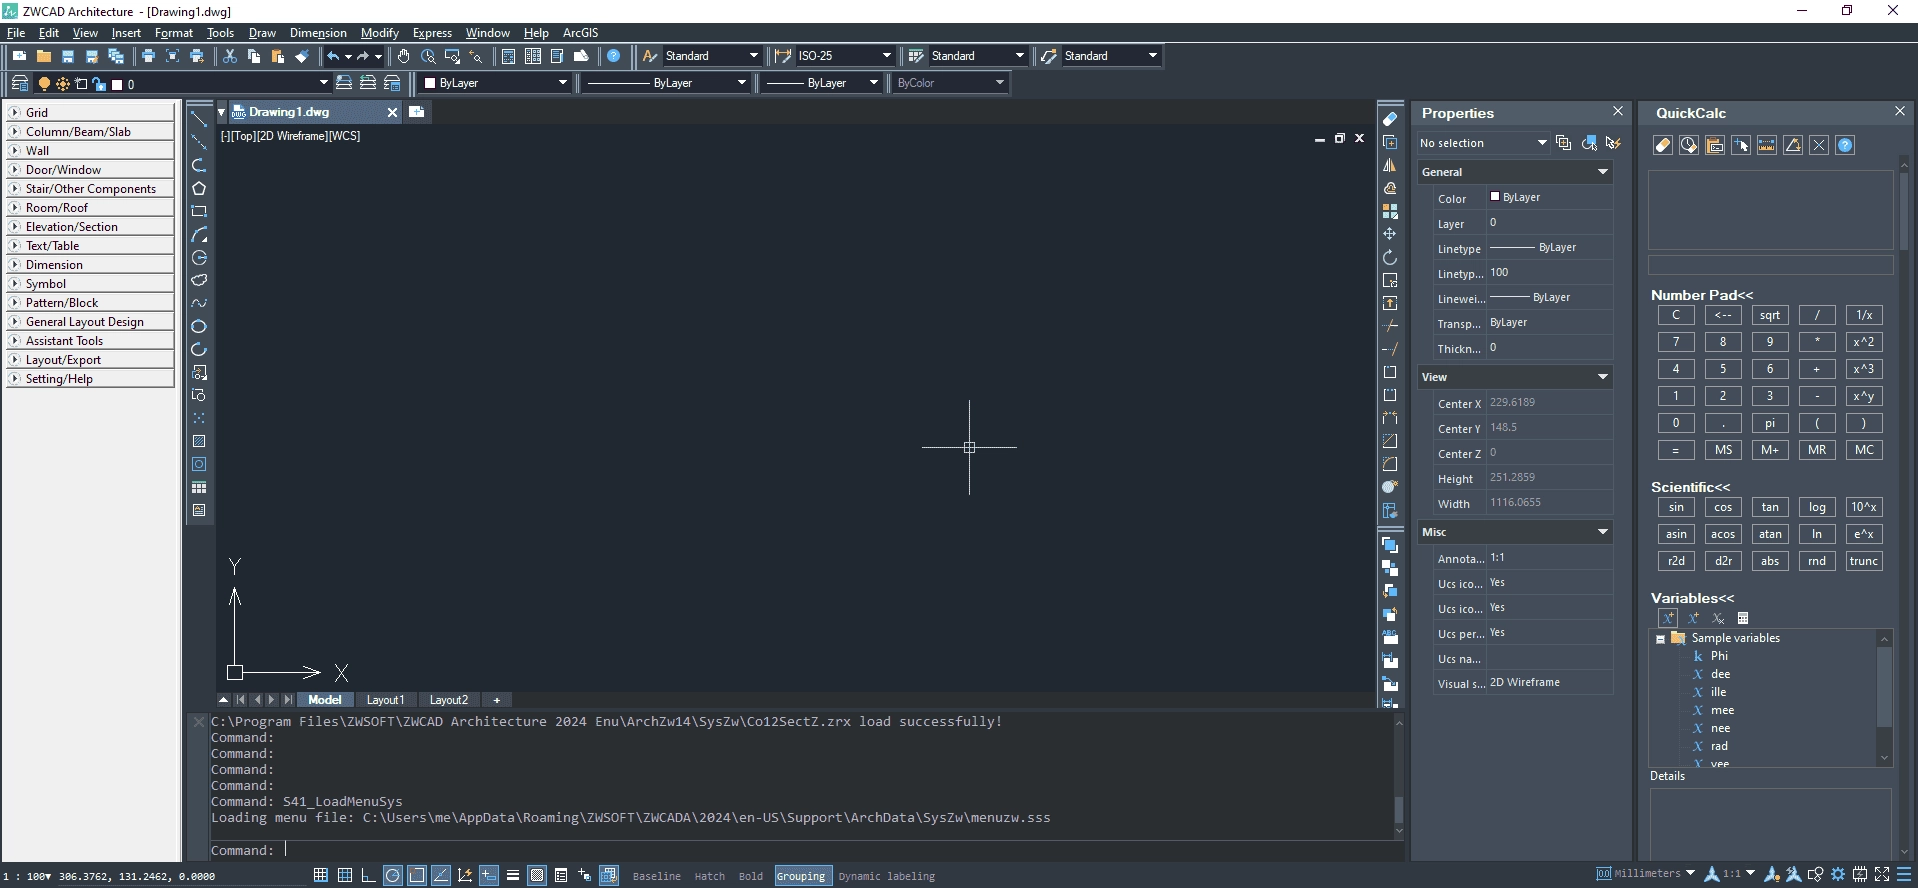Click the MS memory store button
The image size is (1918, 888).
coord(1723,450)
